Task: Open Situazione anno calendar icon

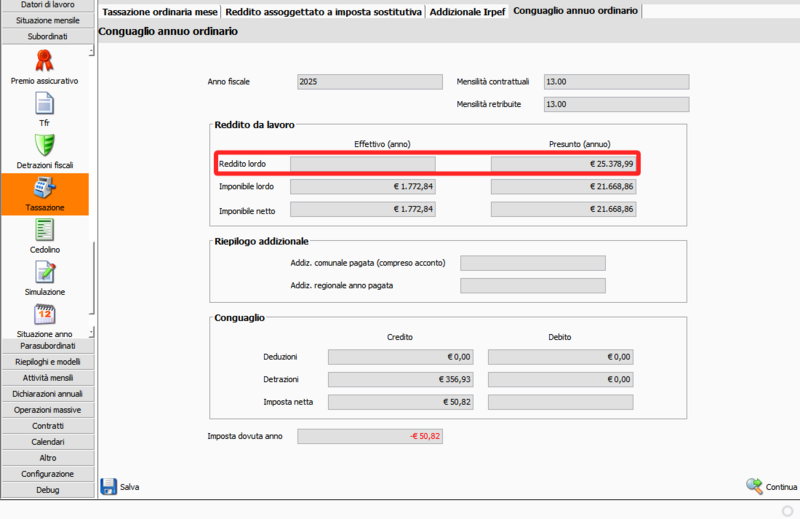Action: click(44, 314)
